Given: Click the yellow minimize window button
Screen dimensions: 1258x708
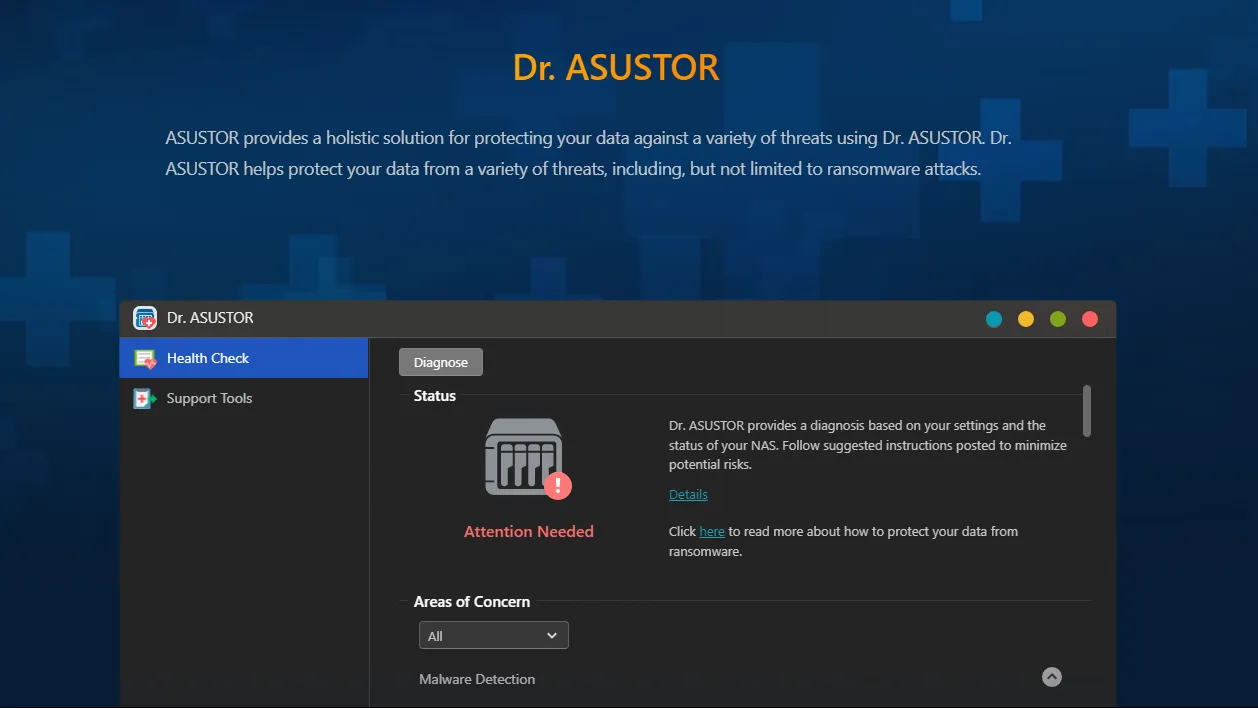Looking at the screenshot, I should [1026, 319].
